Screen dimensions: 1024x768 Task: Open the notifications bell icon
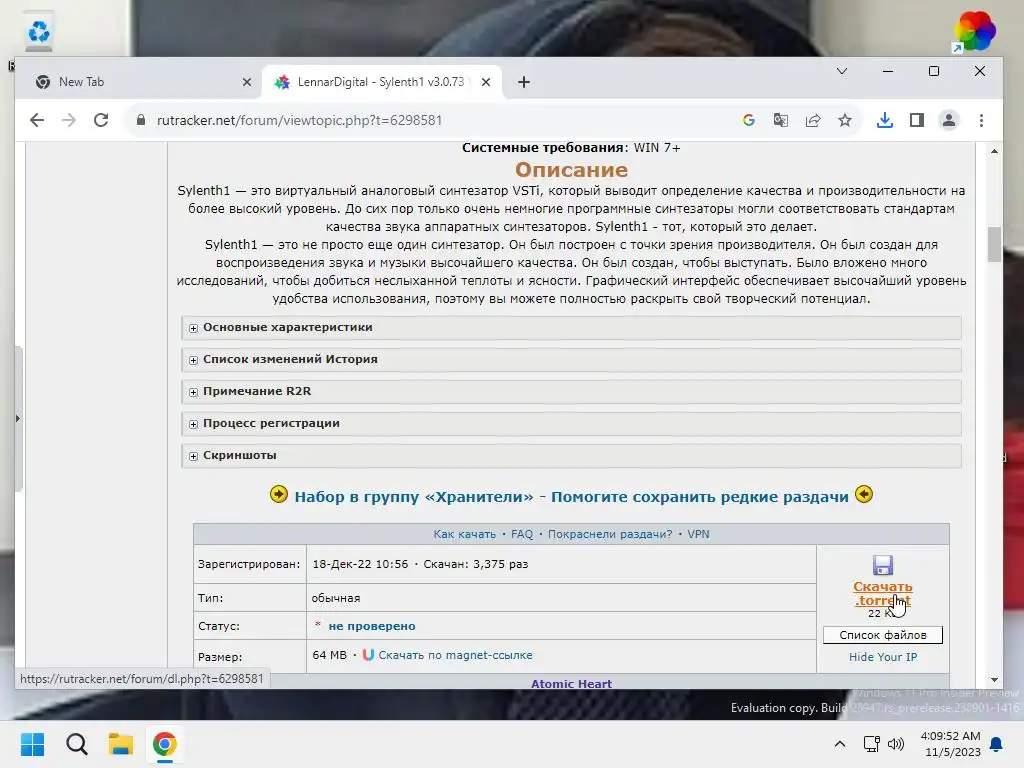pyautogui.click(x=997, y=744)
